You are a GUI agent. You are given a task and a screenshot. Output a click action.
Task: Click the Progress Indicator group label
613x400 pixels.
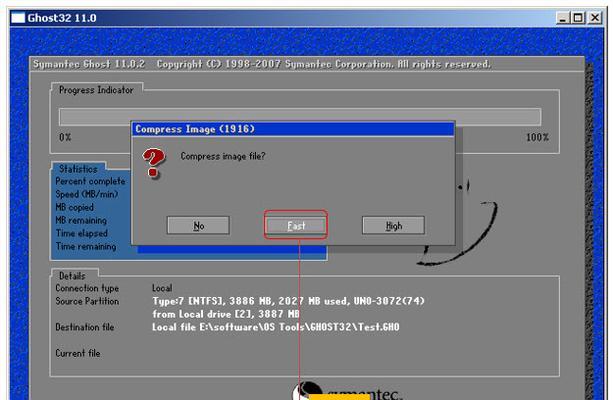[96, 90]
